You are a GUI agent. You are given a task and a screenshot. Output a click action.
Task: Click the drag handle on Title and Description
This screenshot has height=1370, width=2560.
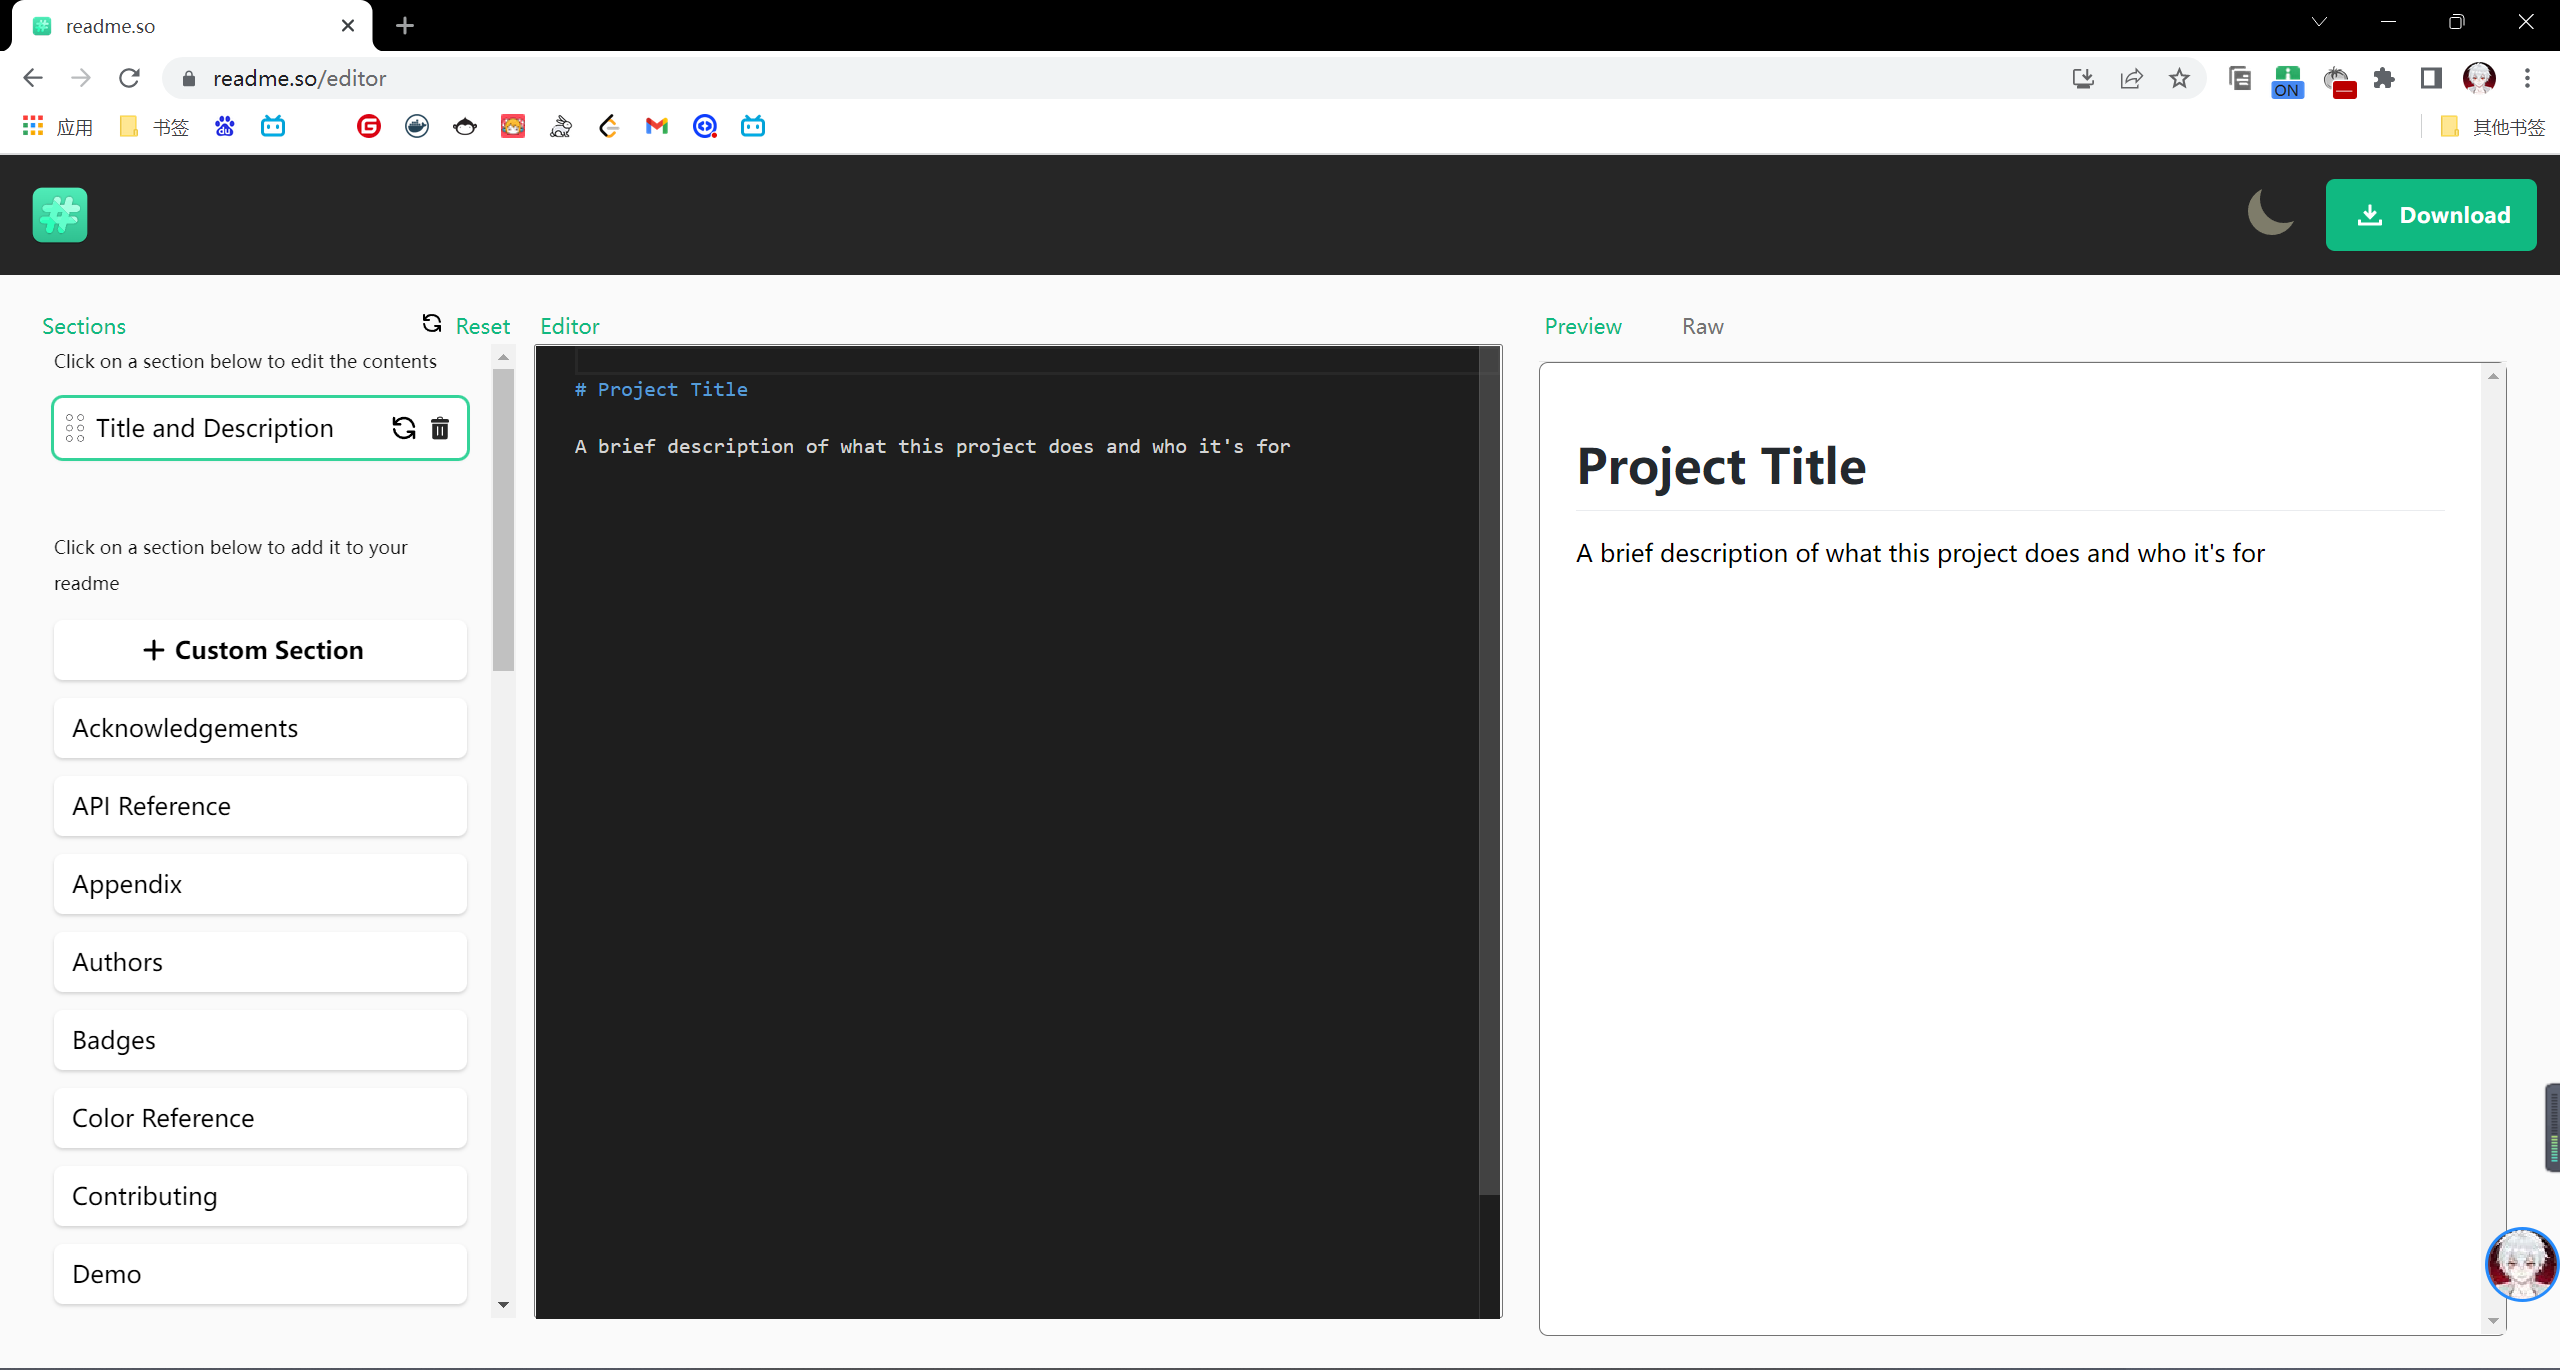point(75,428)
